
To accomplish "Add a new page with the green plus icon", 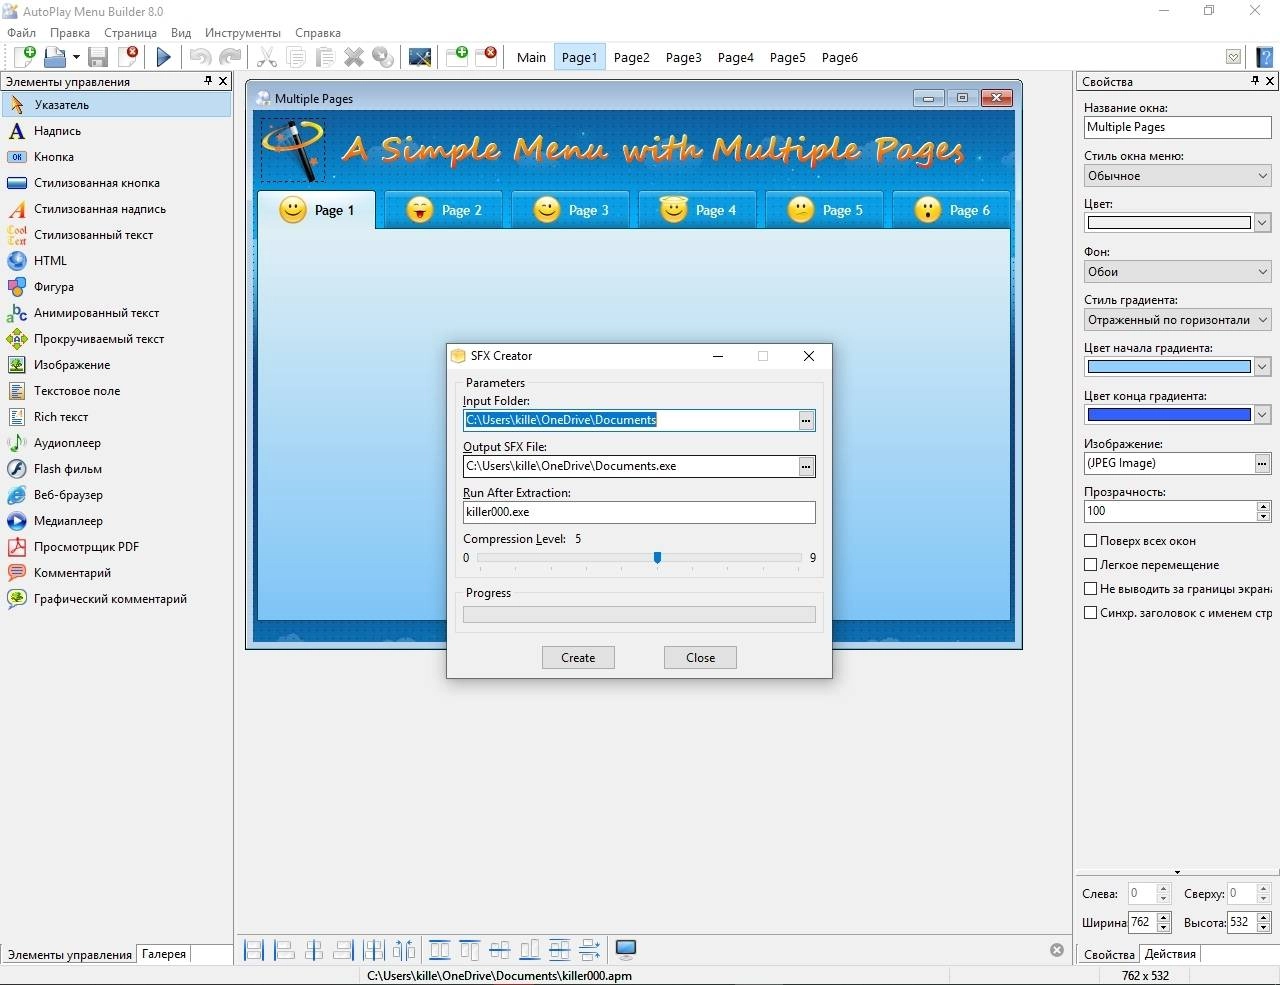I will point(457,56).
